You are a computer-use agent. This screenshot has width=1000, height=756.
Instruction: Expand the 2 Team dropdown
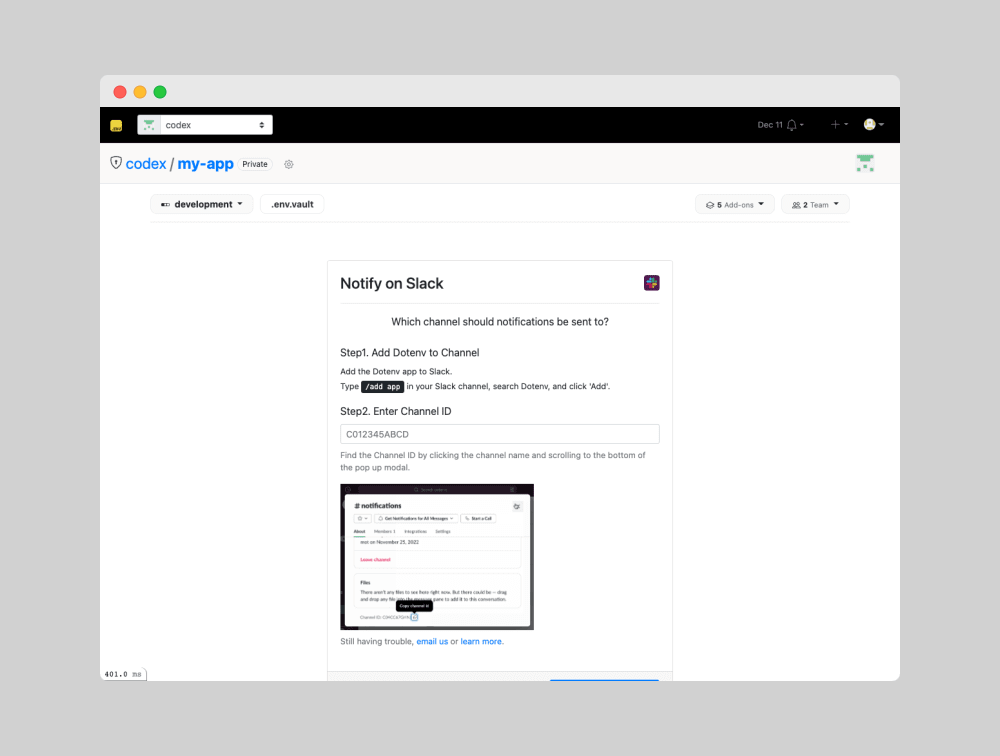[815, 205]
